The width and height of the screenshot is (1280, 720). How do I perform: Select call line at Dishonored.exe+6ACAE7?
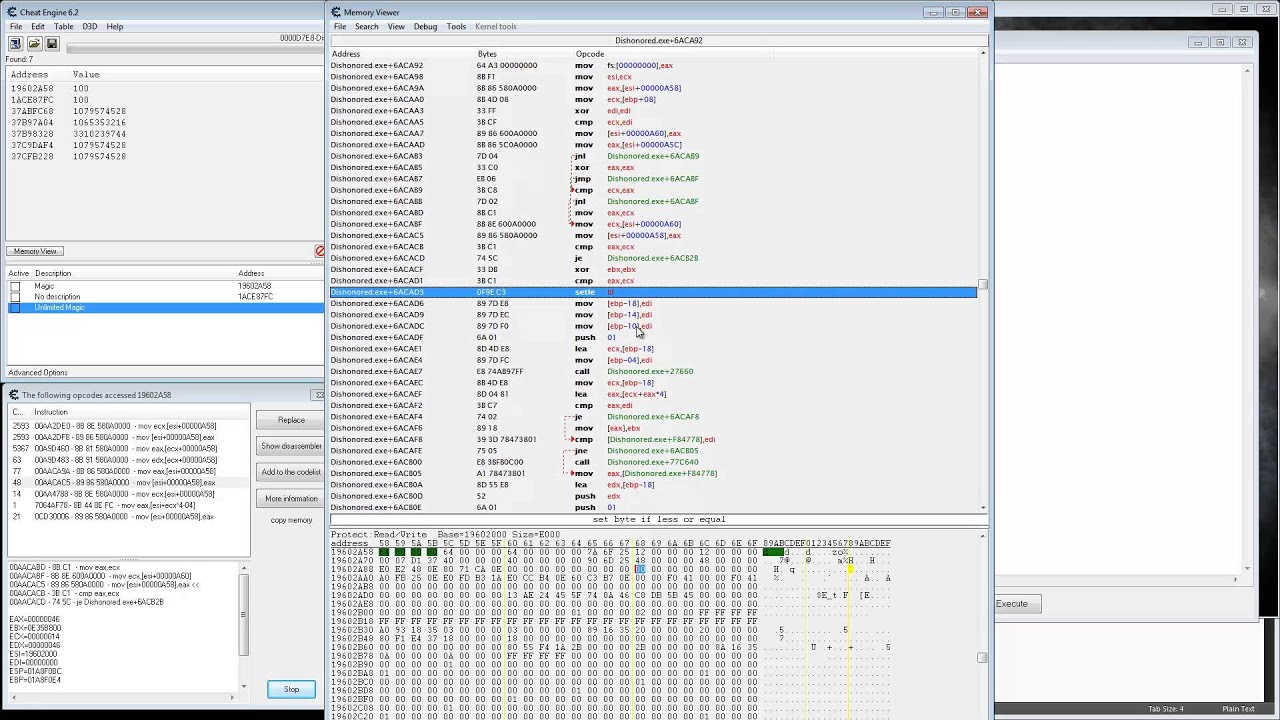653,371
